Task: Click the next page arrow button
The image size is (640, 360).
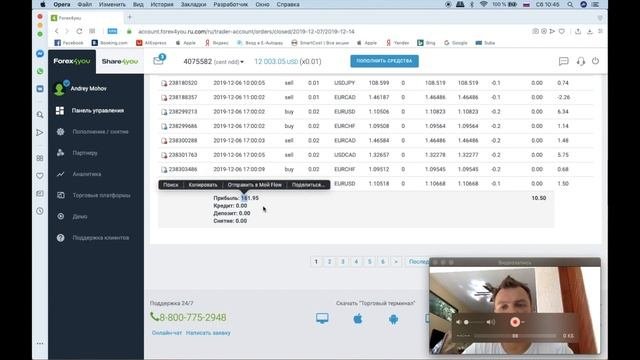Action: click(396, 262)
